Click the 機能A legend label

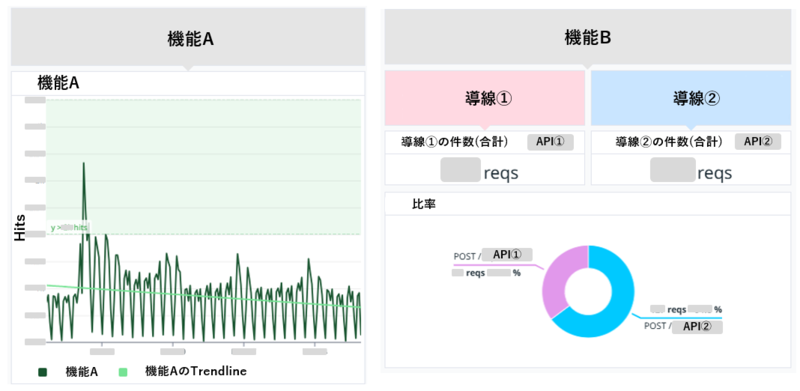(x=82, y=372)
